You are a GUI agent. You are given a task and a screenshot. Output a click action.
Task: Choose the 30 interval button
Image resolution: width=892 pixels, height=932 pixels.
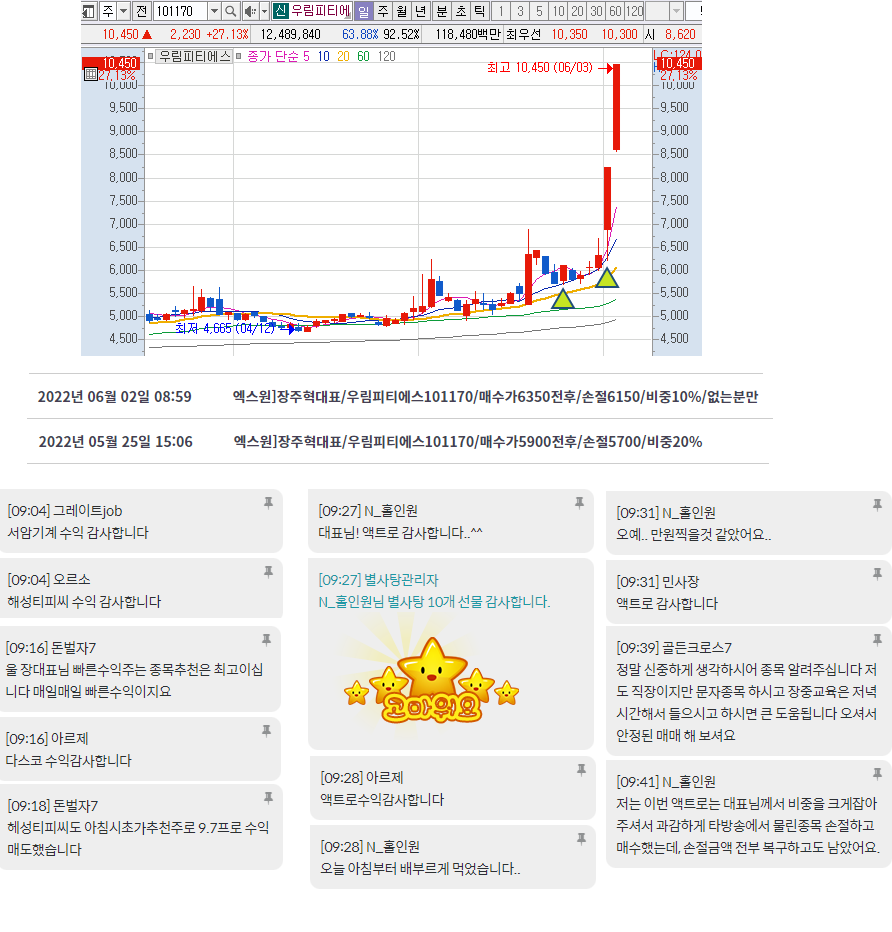[597, 11]
